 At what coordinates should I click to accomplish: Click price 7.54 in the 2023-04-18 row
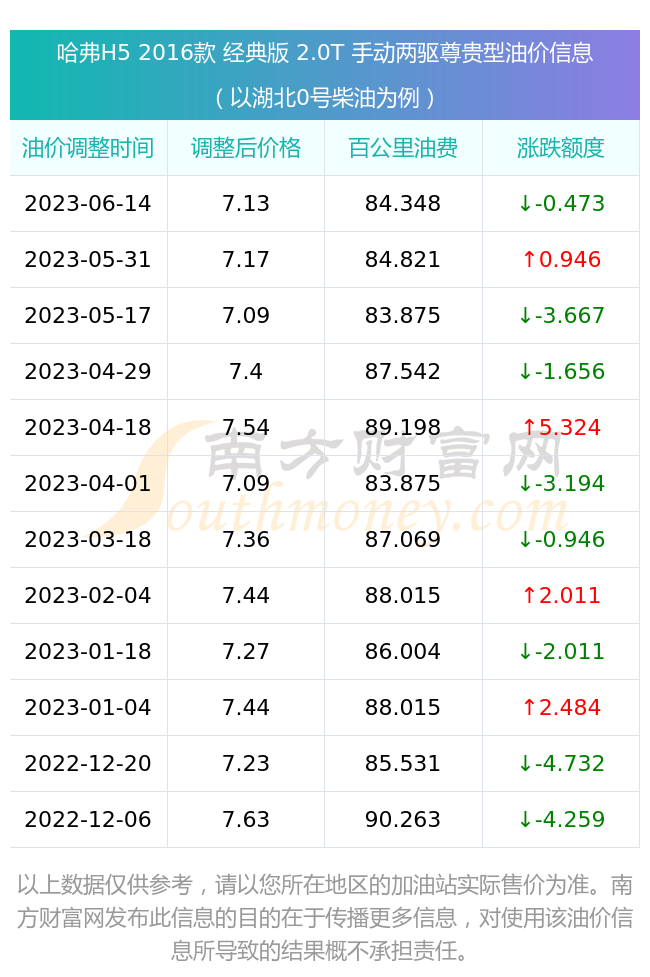(x=246, y=427)
